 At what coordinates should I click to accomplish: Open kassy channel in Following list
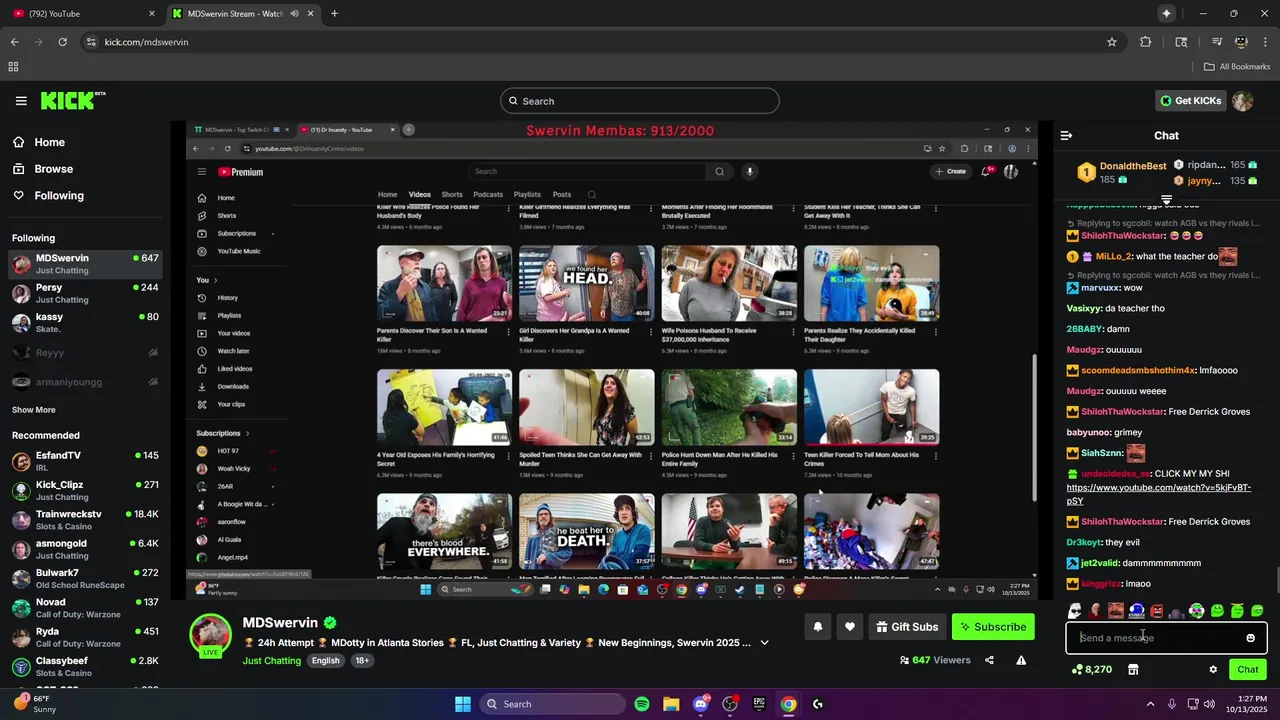(x=85, y=322)
